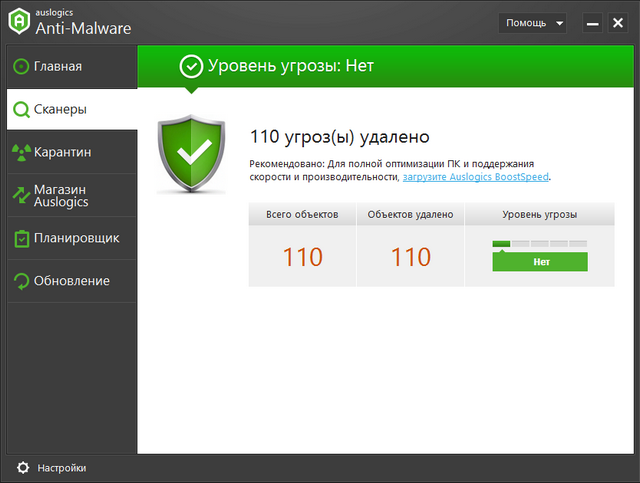Screen dimensions: 640x483
Task: Click the Карантин biohazard icon
Action: [20, 152]
